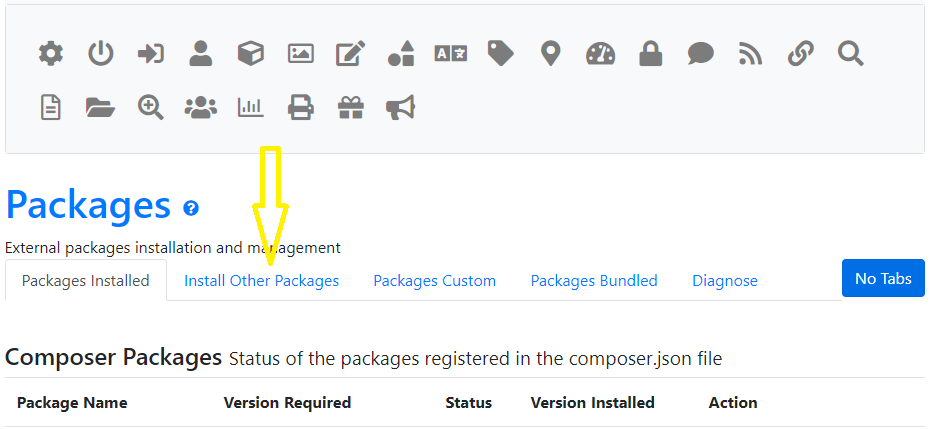This screenshot has width=931, height=429.
Task: Go to the Diagnose tab
Action: 725,281
